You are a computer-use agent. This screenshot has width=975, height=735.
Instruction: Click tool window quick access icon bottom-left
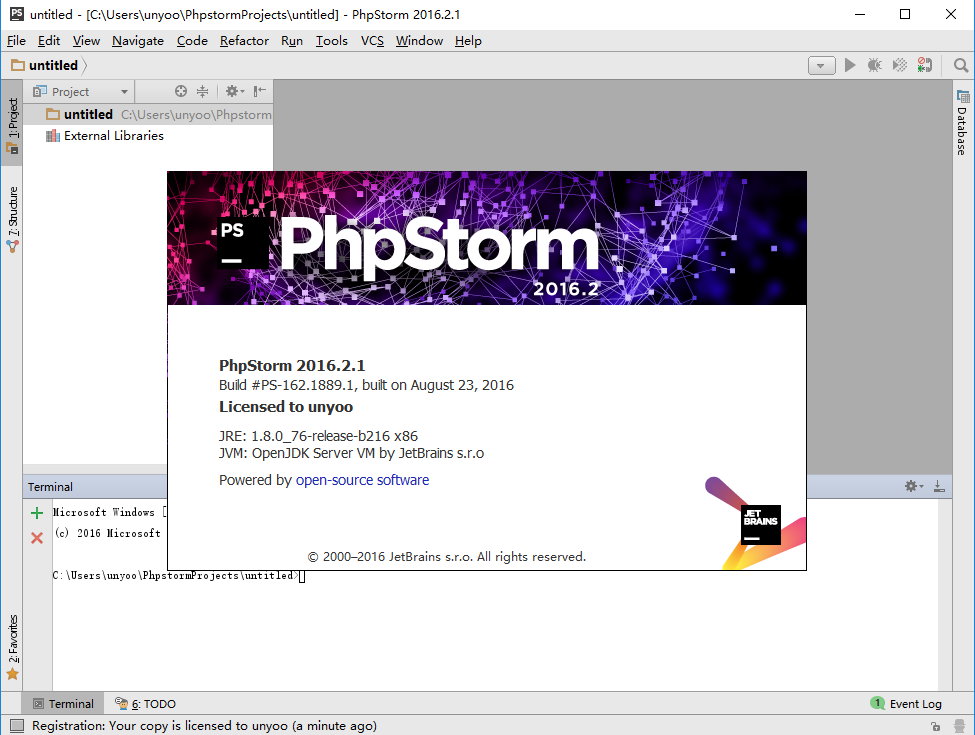point(17,726)
